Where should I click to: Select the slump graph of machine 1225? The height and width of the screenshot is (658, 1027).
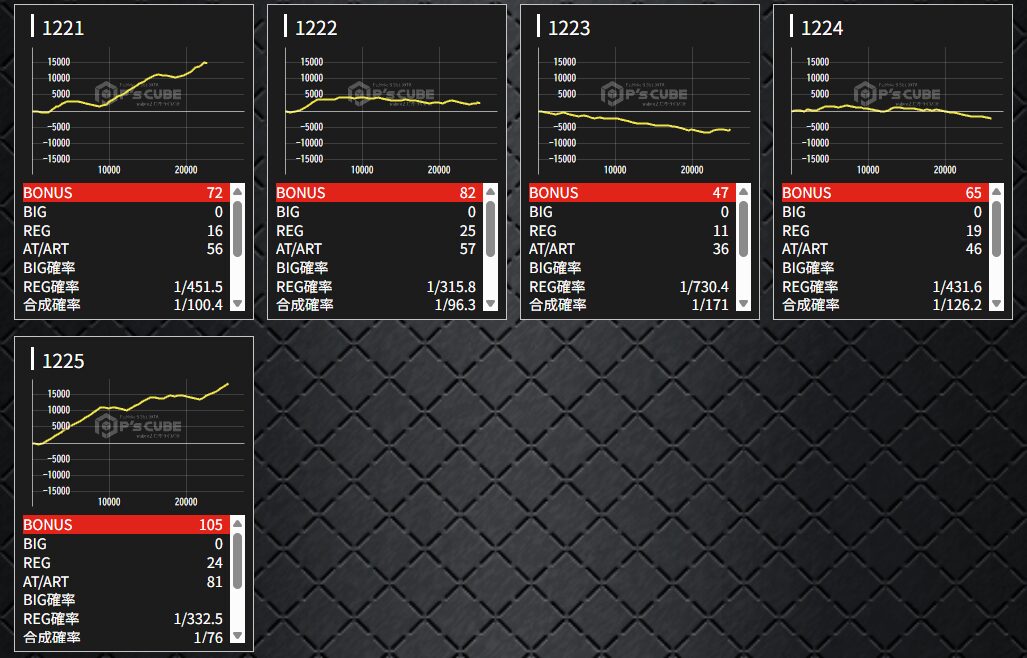pos(138,443)
